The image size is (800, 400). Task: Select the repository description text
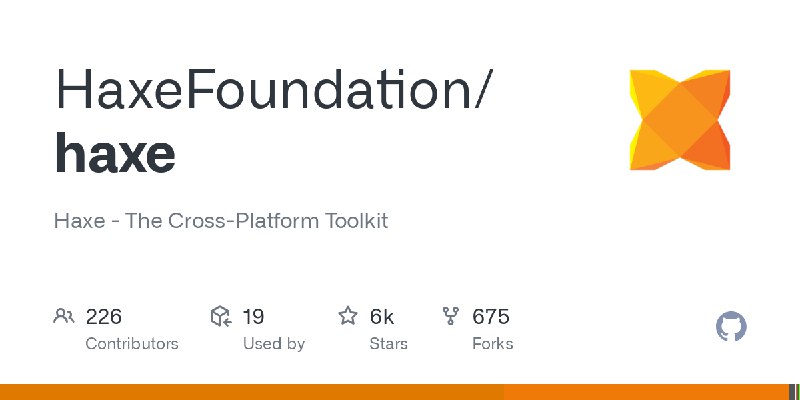[x=221, y=221]
